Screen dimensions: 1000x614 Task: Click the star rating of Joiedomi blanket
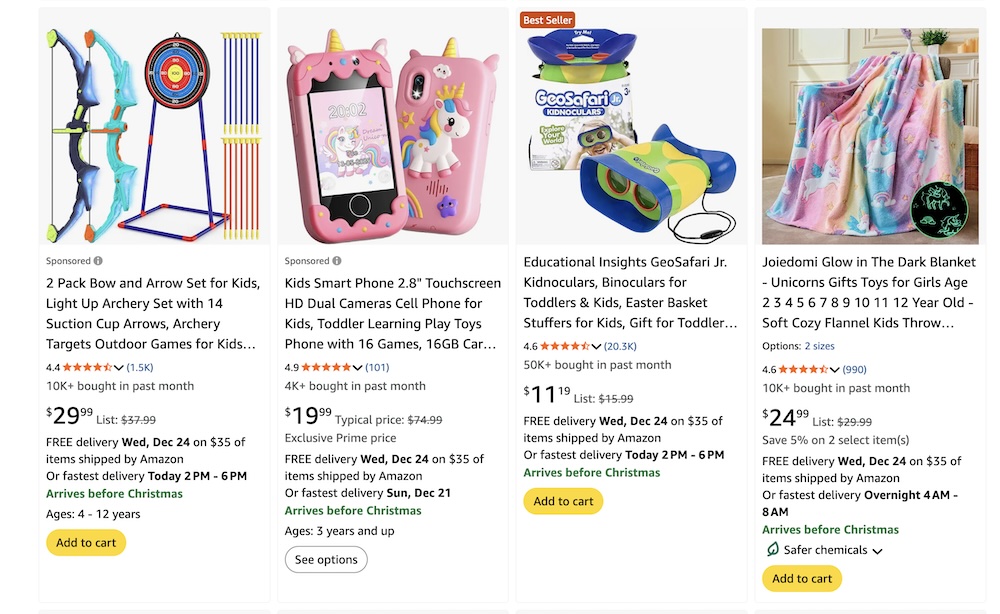coord(803,369)
